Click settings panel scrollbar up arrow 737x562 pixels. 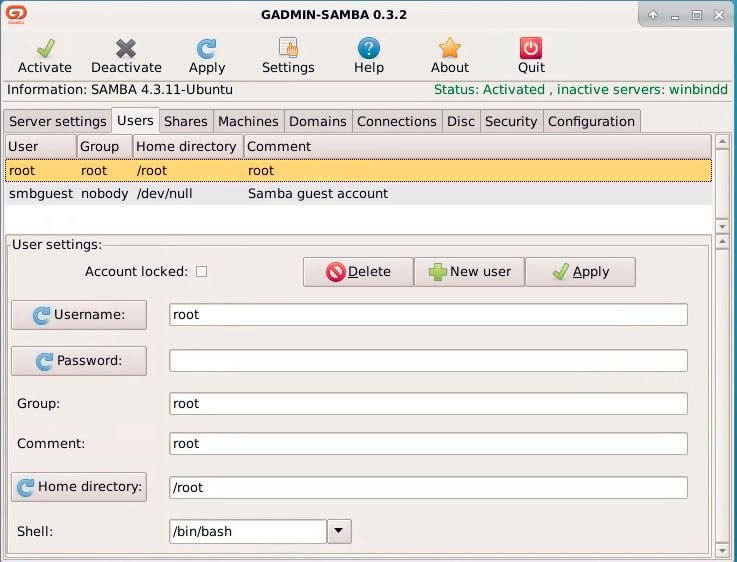(x=722, y=242)
